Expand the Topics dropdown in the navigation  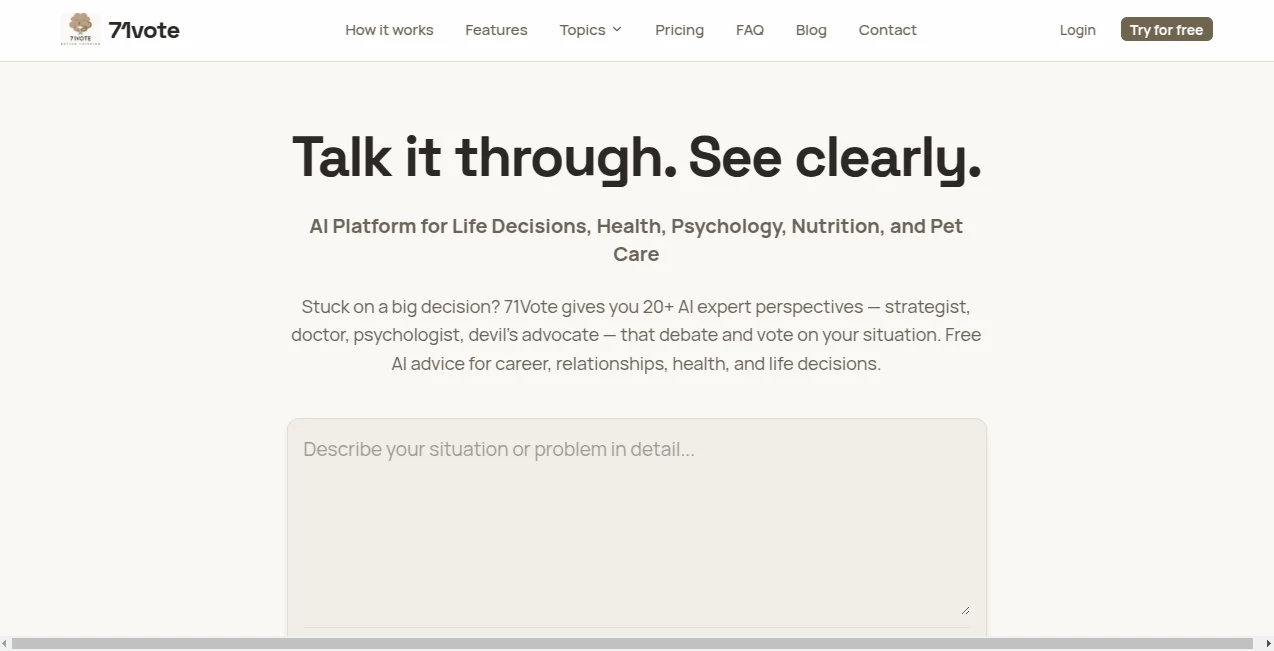point(583,30)
